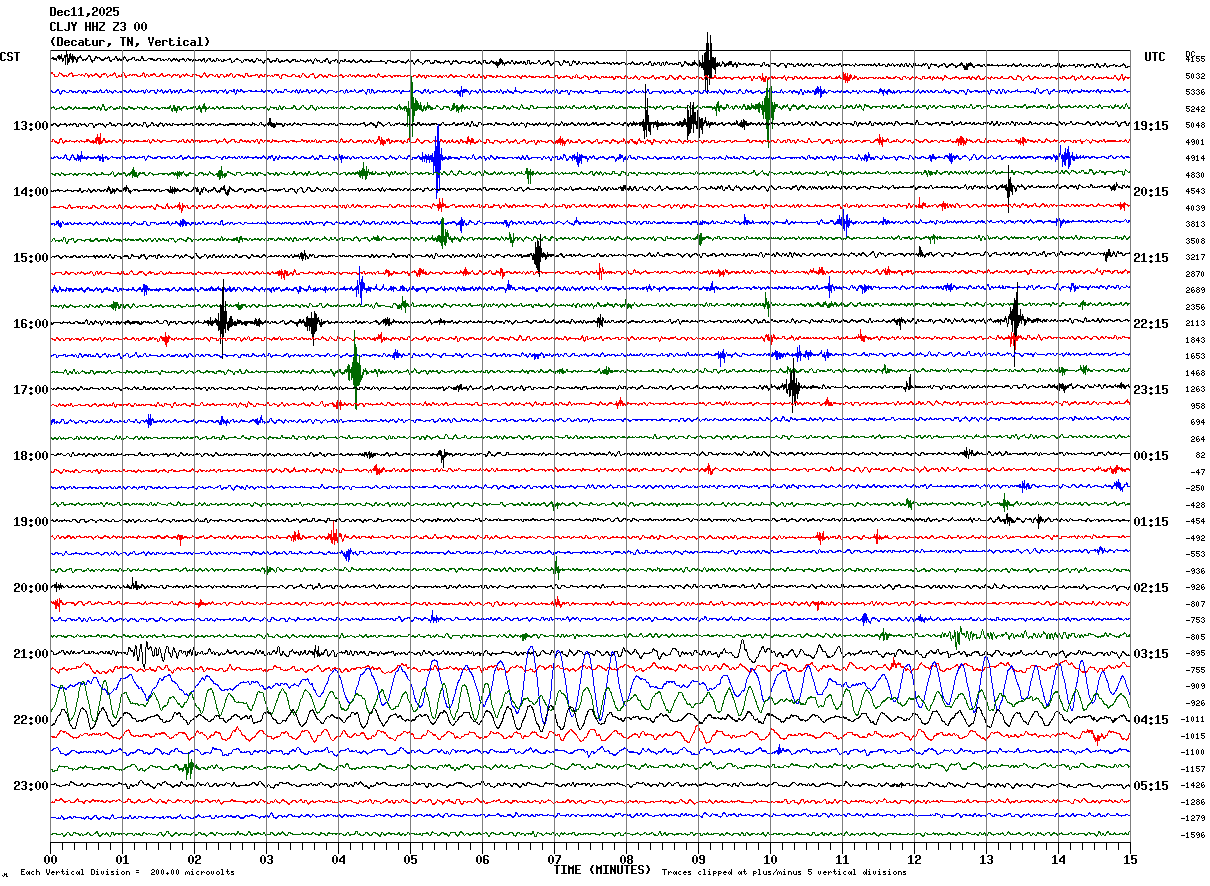Viewport: 1210px width, 886px height.
Task: Click the DC offset value 1263
Action: coord(1195,390)
